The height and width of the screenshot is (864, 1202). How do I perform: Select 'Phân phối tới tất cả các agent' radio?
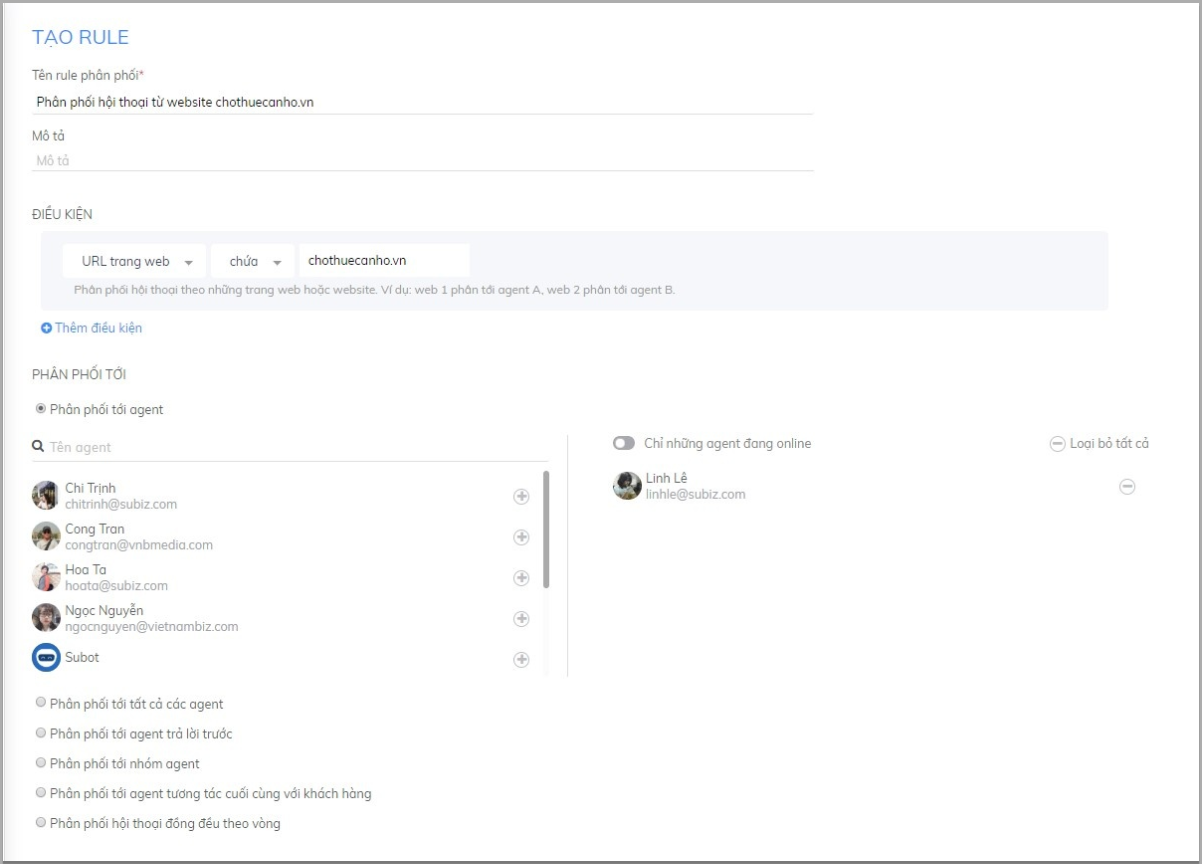tap(41, 703)
